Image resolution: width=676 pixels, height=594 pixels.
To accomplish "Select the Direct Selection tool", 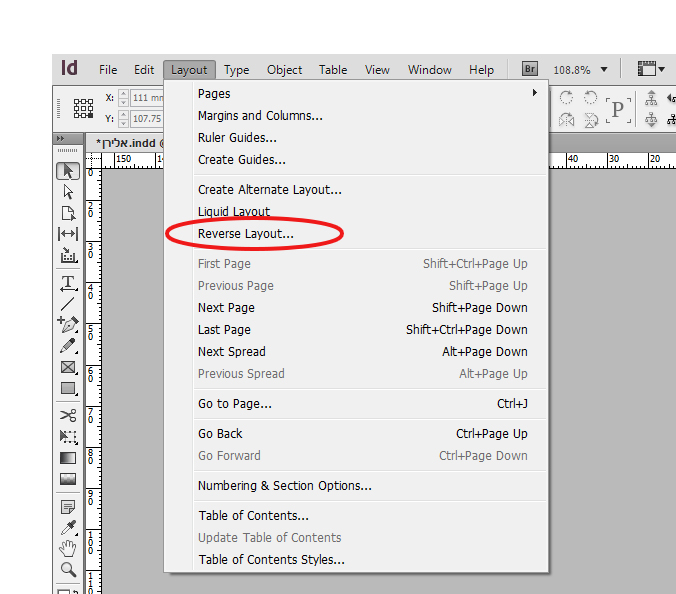I will point(68,192).
